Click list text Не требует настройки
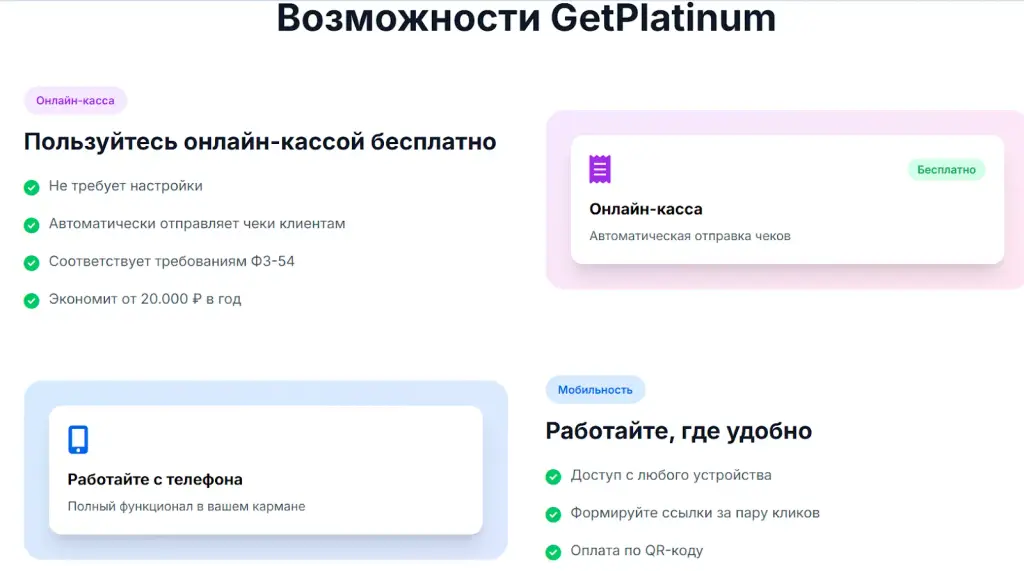 coord(125,186)
